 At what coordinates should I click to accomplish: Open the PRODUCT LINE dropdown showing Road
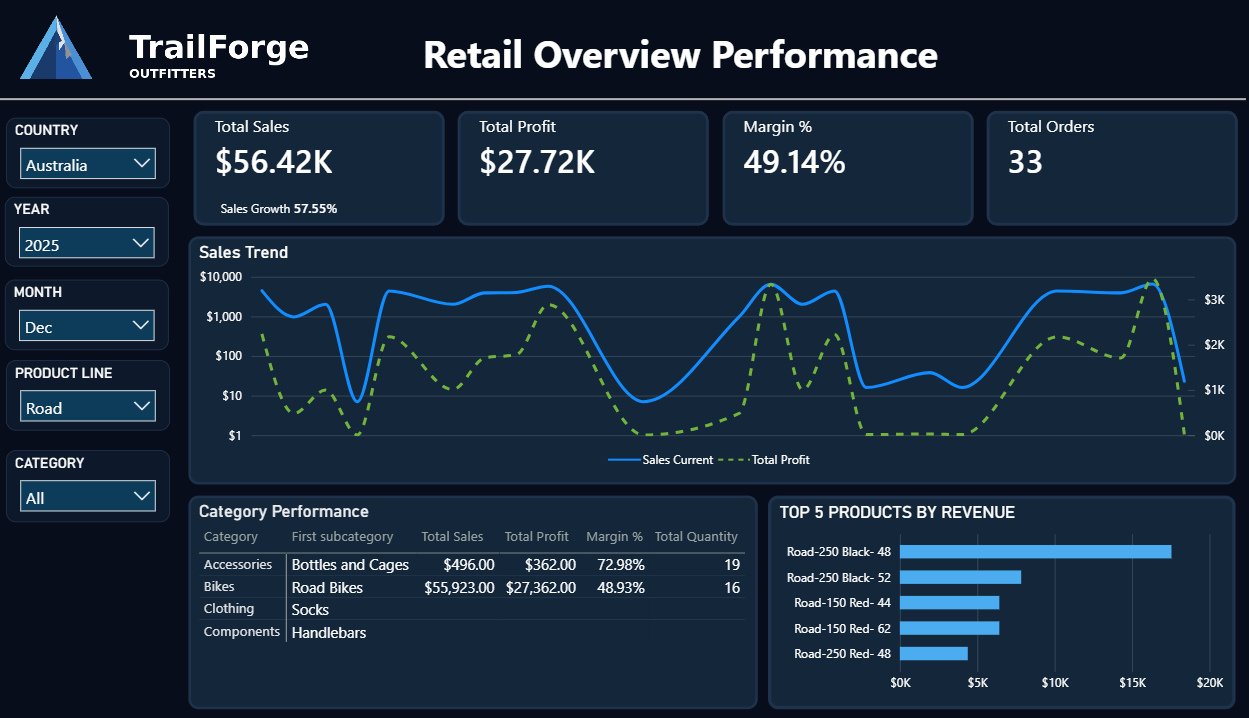pos(87,406)
